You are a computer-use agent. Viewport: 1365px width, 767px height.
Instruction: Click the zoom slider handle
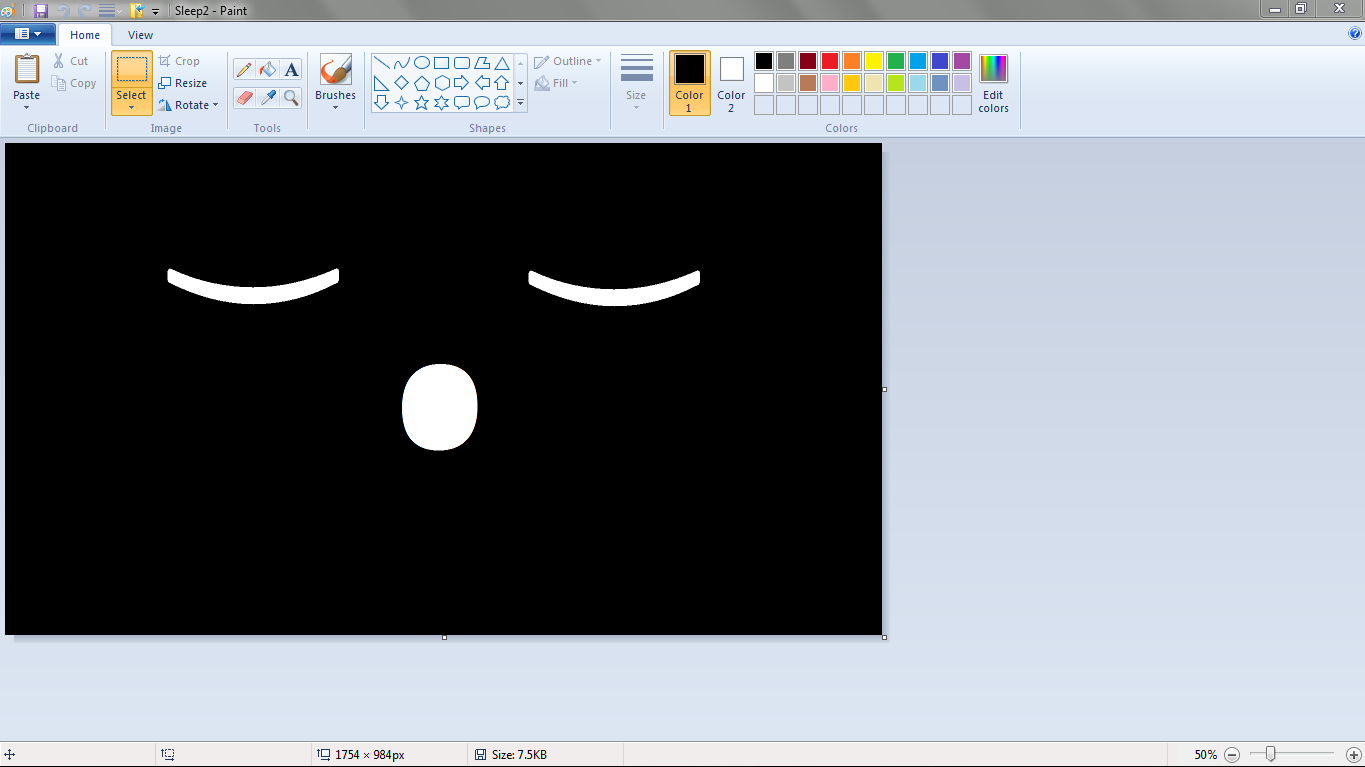pos(1270,754)
